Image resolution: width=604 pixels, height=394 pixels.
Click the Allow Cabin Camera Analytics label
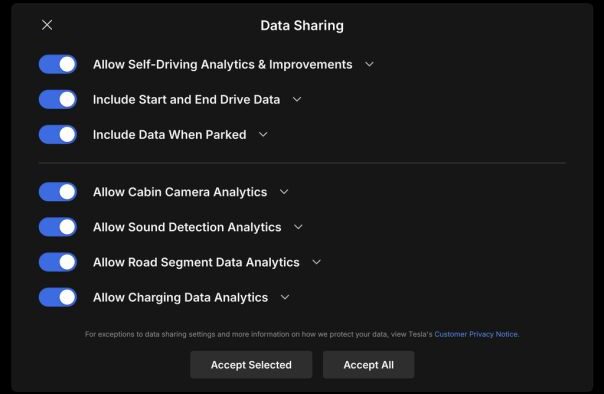180,192
